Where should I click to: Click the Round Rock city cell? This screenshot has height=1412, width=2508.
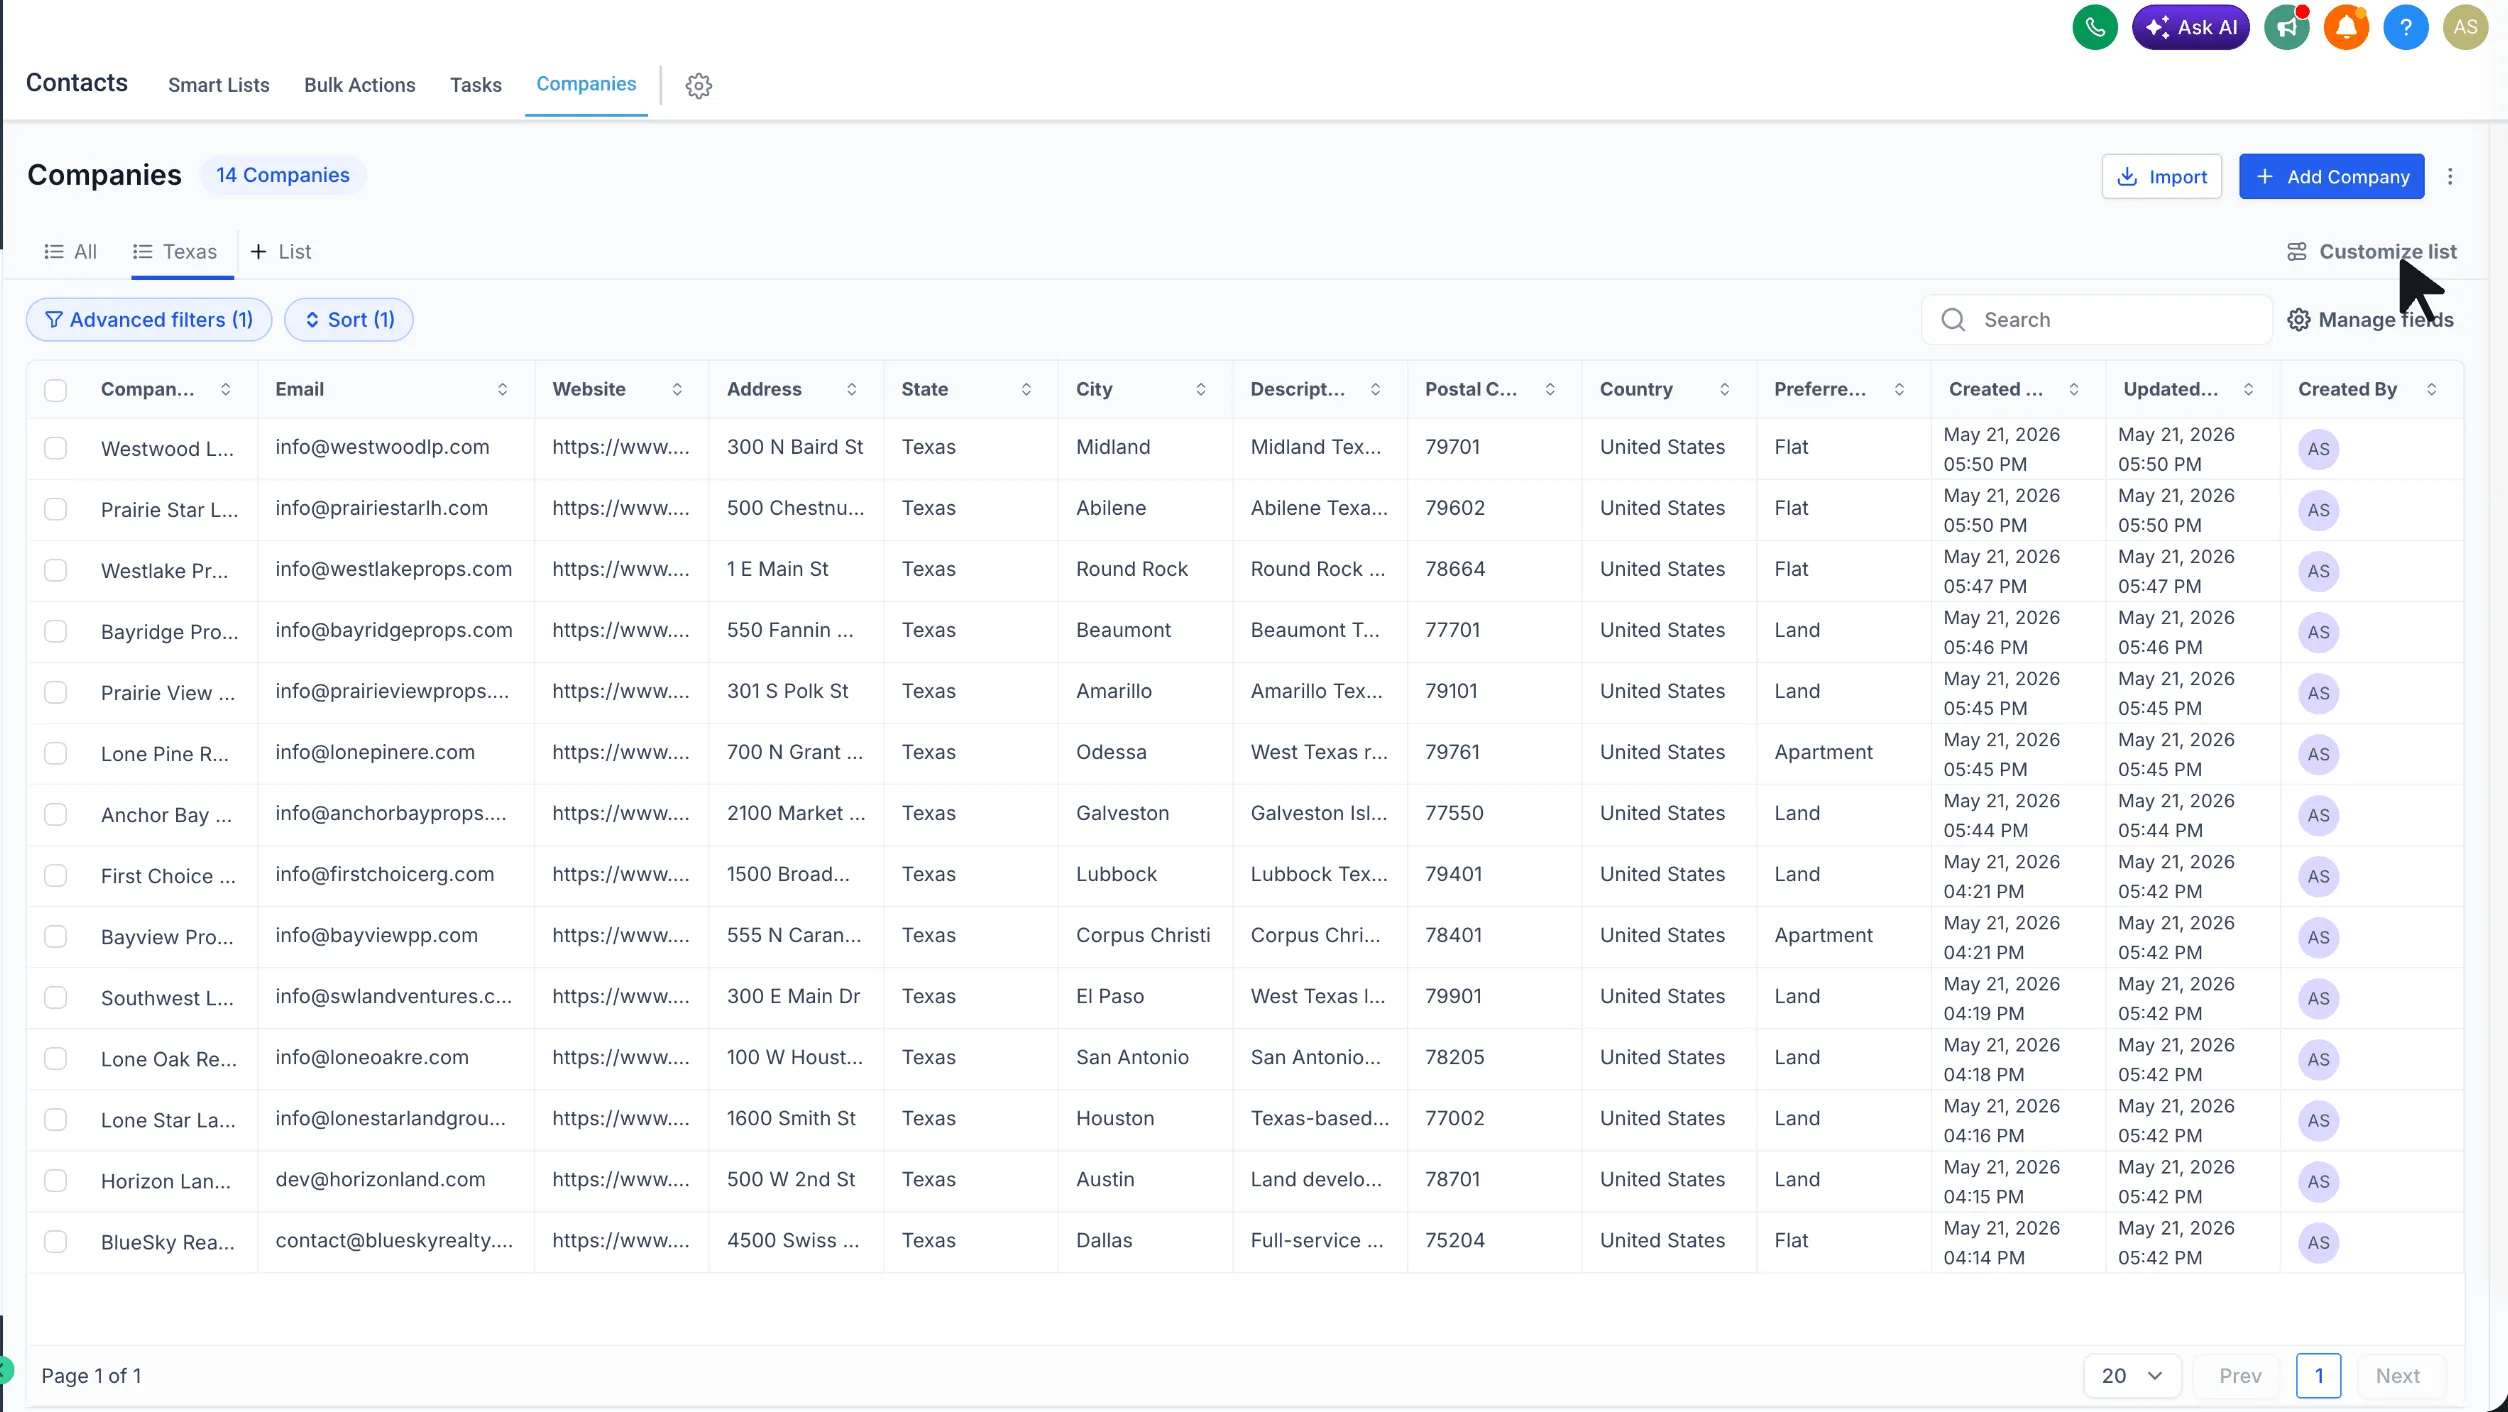1132,569
